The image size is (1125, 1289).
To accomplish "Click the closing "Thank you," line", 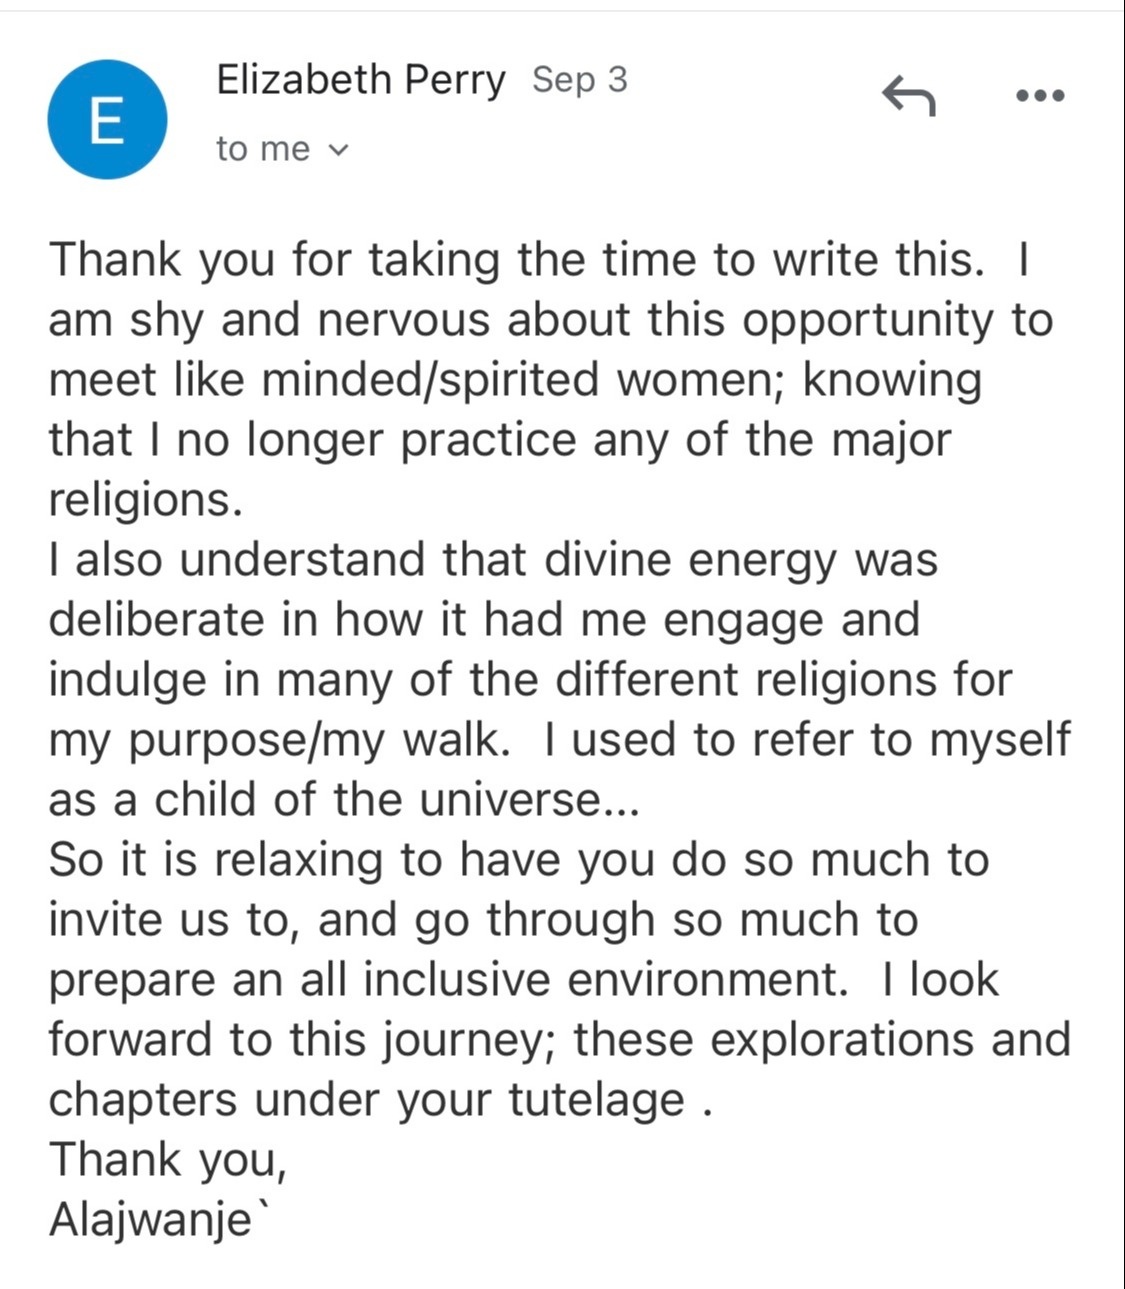I will 168,1160.
